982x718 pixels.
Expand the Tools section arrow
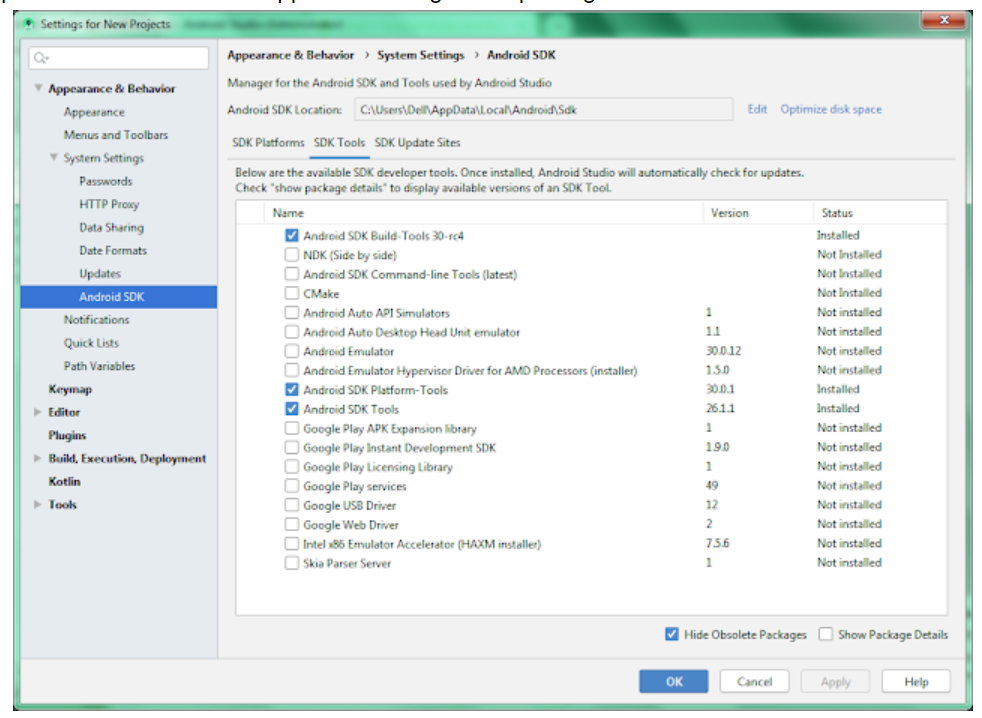tap(38, 504)
